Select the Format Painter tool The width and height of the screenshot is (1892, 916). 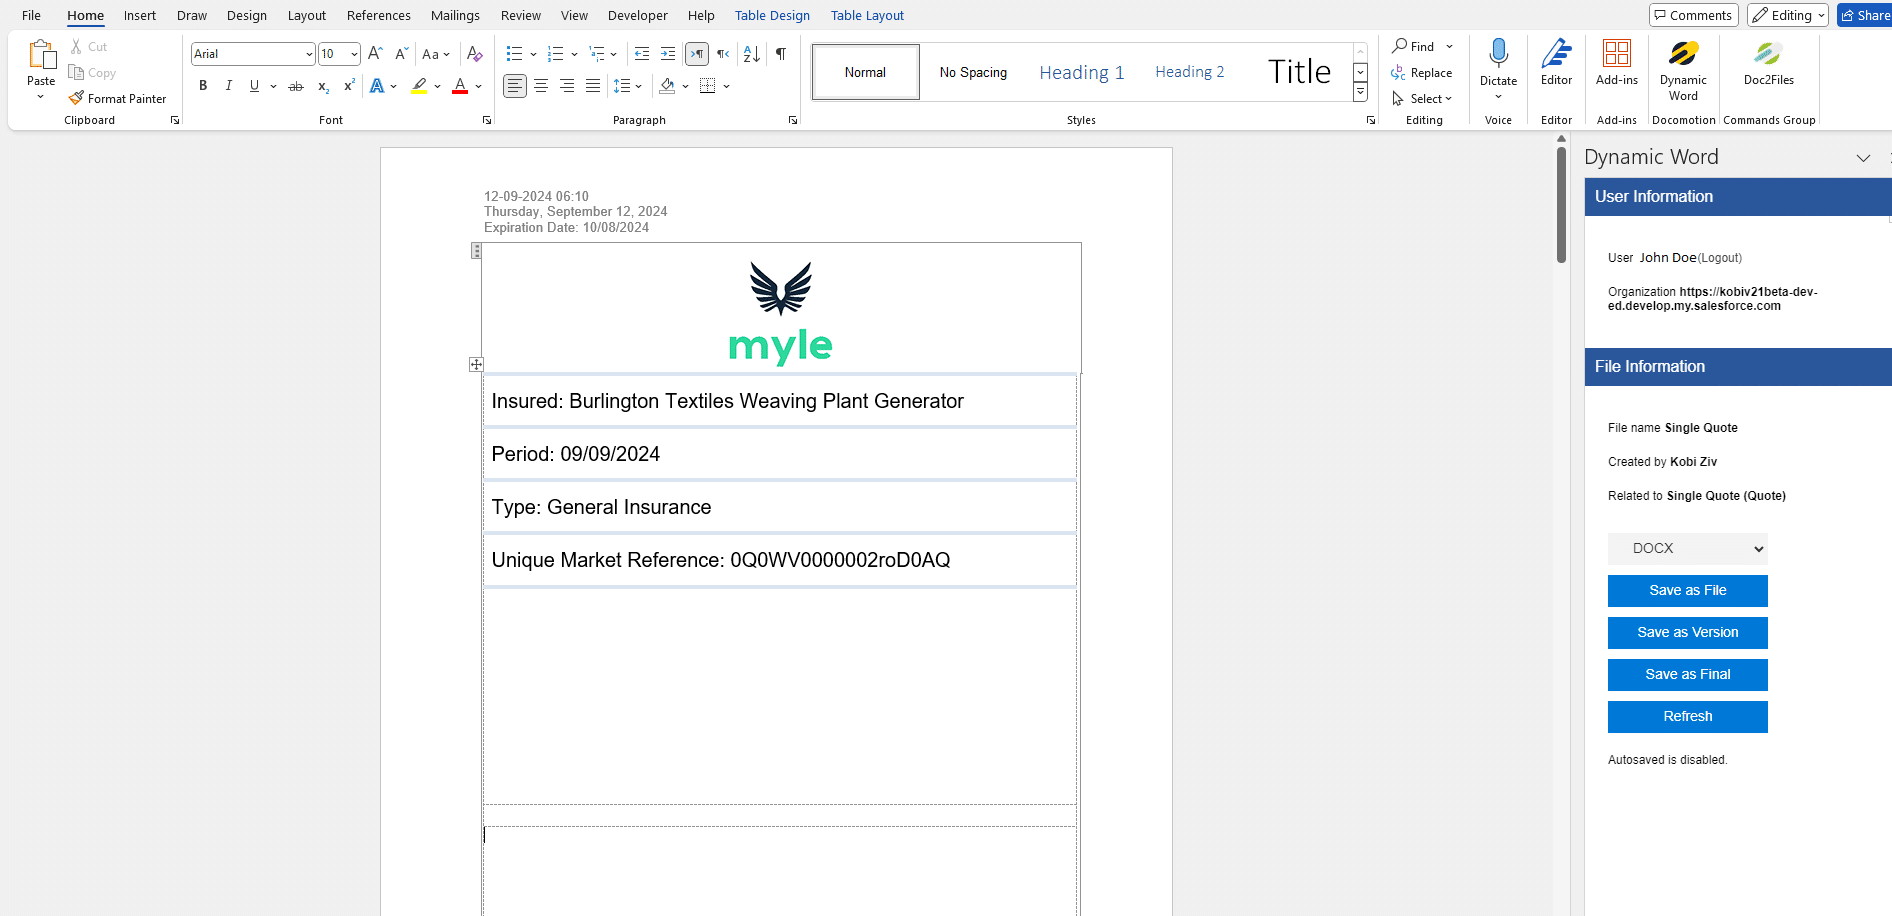point(119,98)
